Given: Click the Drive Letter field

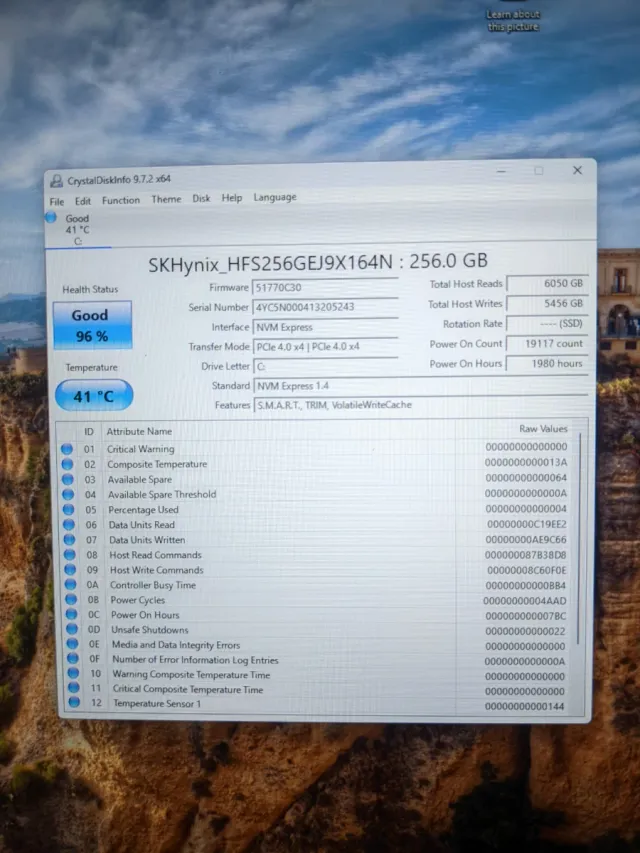Looking at the screenshot, I should pos(325,366).
